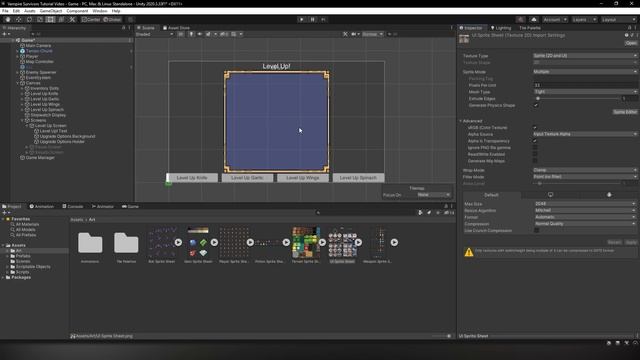Select the Rotate tool in toolbar
640x360 pixels.
tap(29, 19)
